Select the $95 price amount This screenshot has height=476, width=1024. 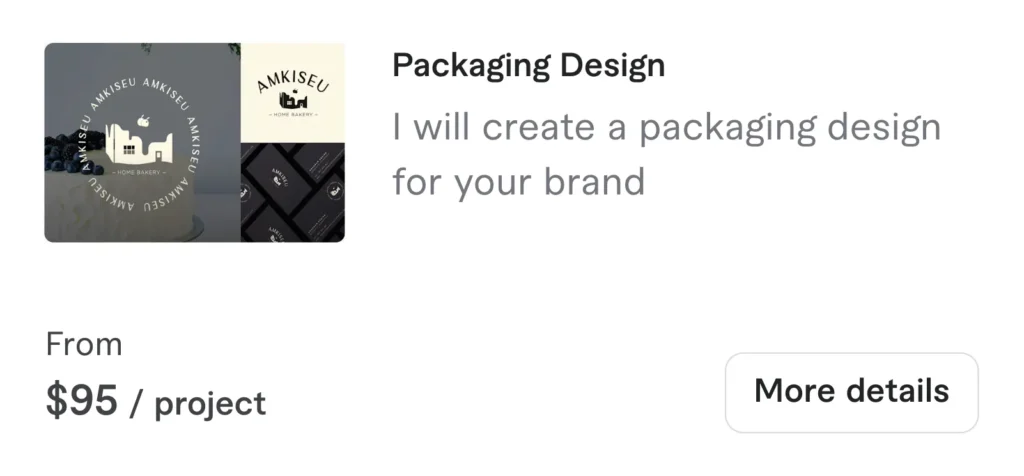82,400
